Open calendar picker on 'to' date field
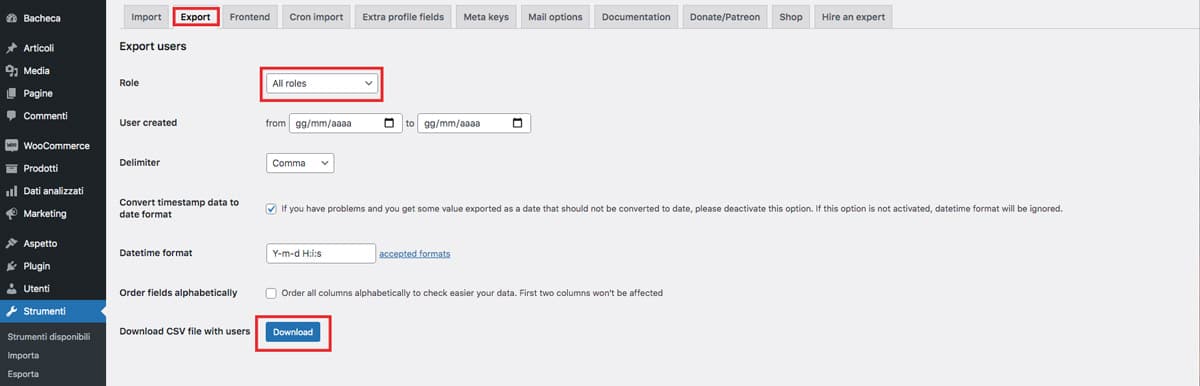 point(517,123)
